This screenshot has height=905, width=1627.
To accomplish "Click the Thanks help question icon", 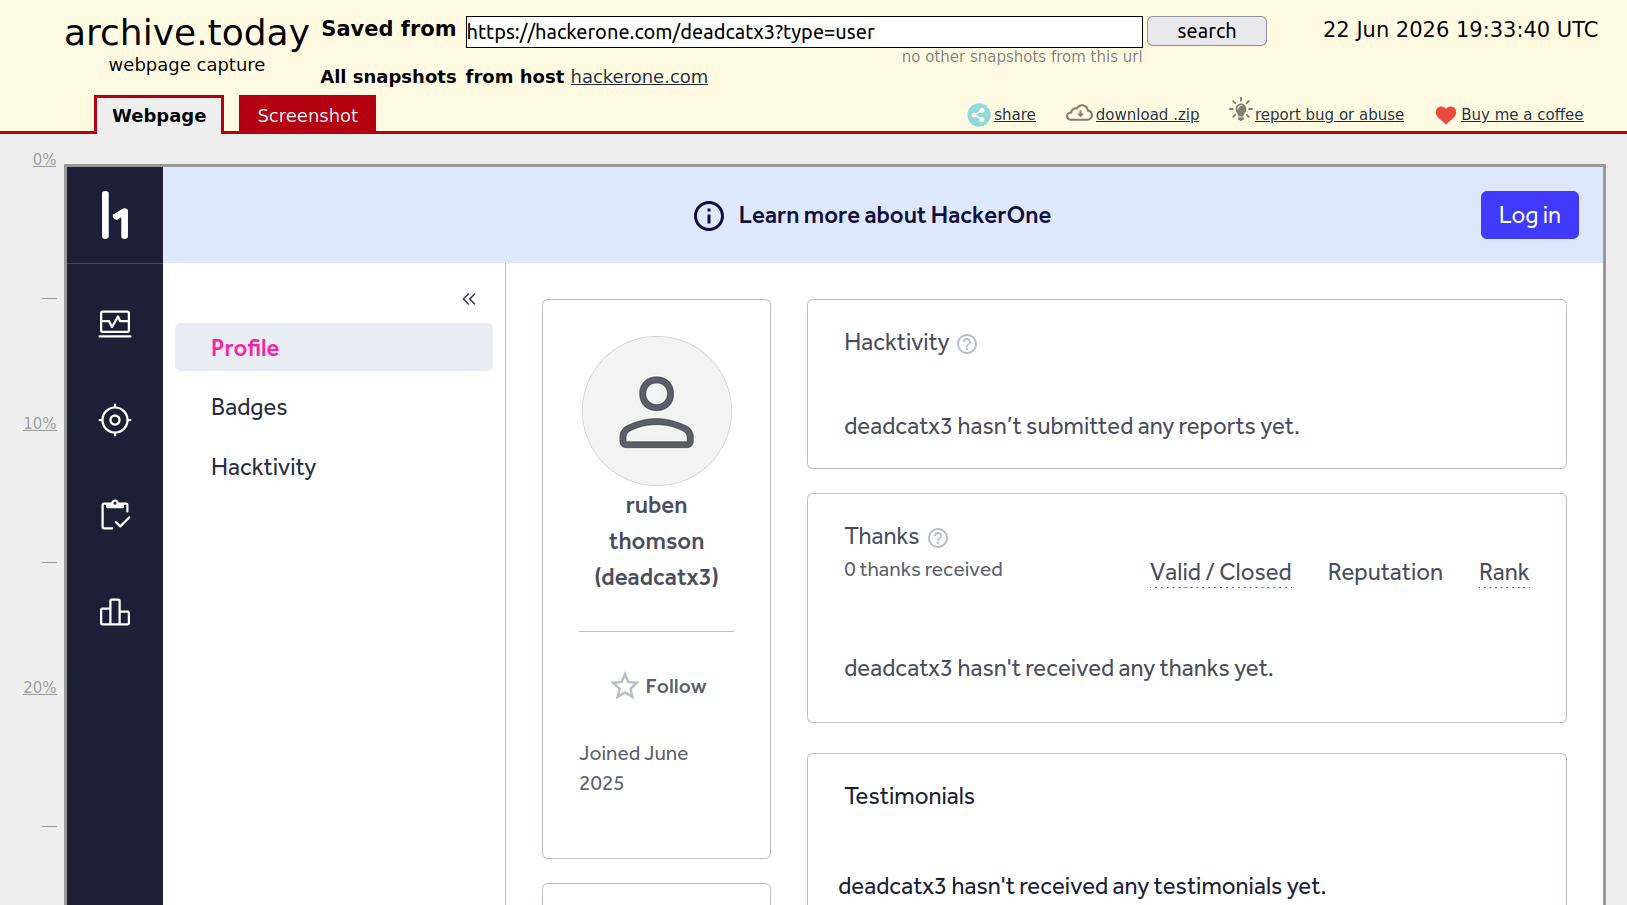I will pyautogui.click(x=938, y=538).
